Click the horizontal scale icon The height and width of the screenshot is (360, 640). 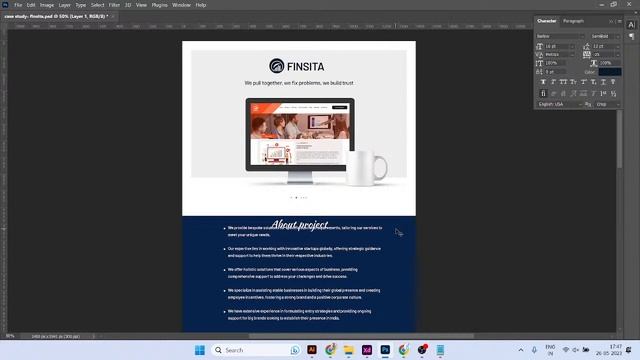coord(594,63)
